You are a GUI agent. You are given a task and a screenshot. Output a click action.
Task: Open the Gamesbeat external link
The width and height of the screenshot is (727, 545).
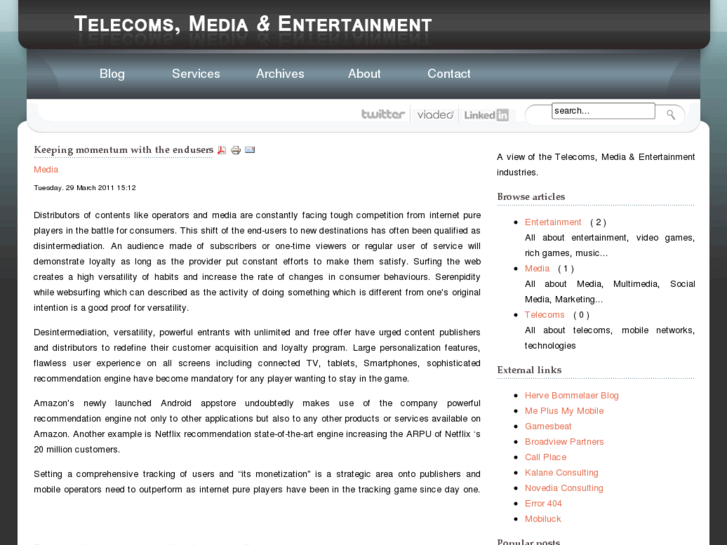(549, 427)
